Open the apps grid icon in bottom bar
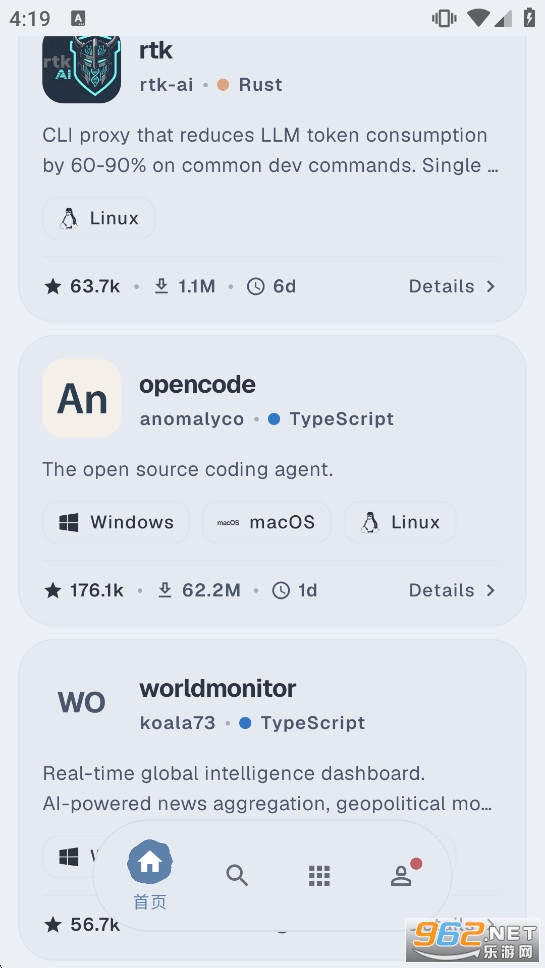The height and width of the screenshot is (968, 545). (x=319, y=875)
